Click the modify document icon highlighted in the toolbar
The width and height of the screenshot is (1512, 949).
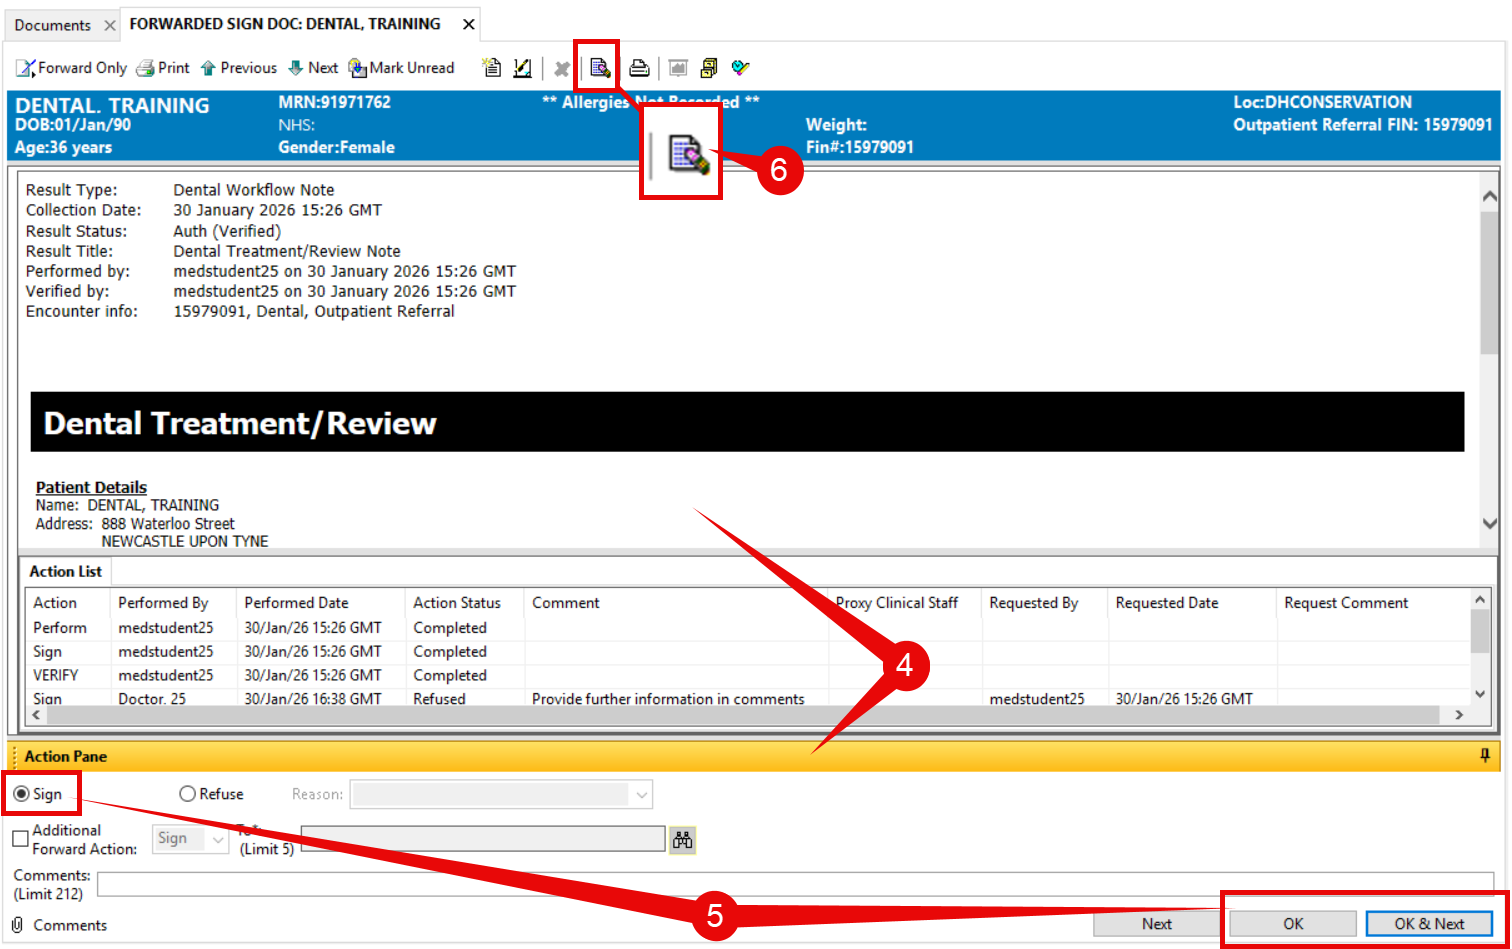599,68
